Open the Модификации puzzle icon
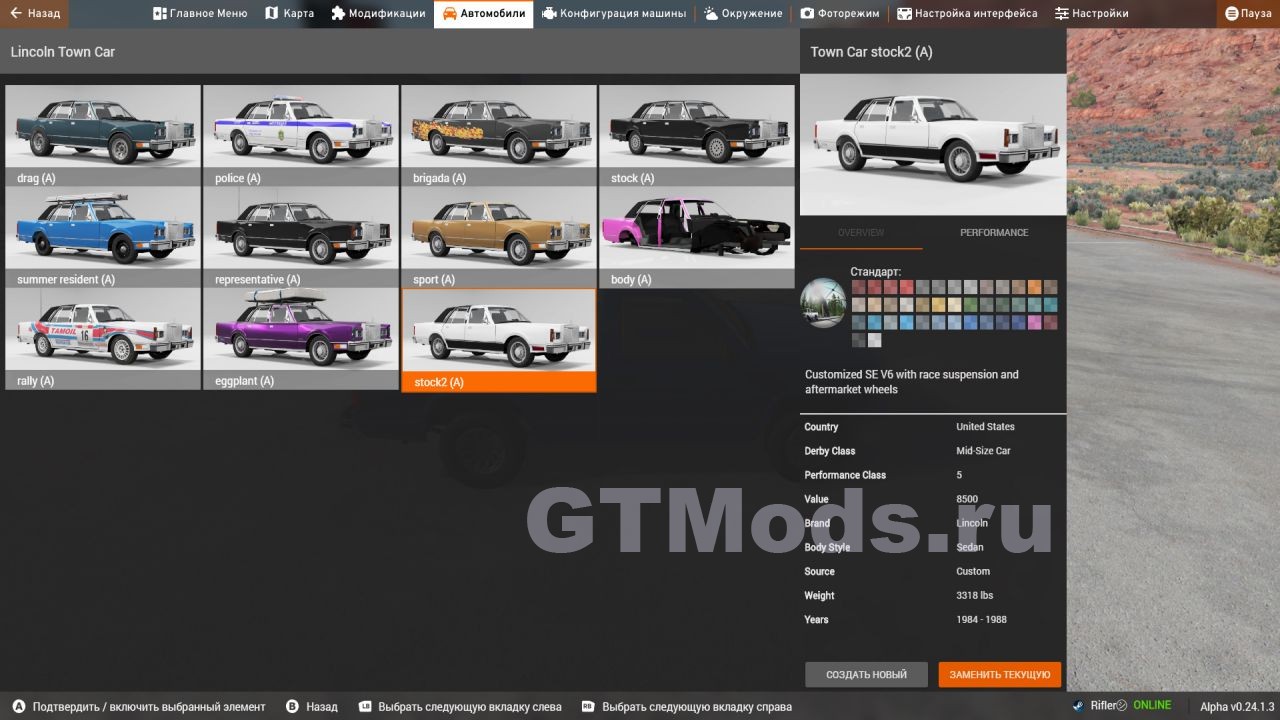This screenshot has width=1280, height=720. coord(338,13)
